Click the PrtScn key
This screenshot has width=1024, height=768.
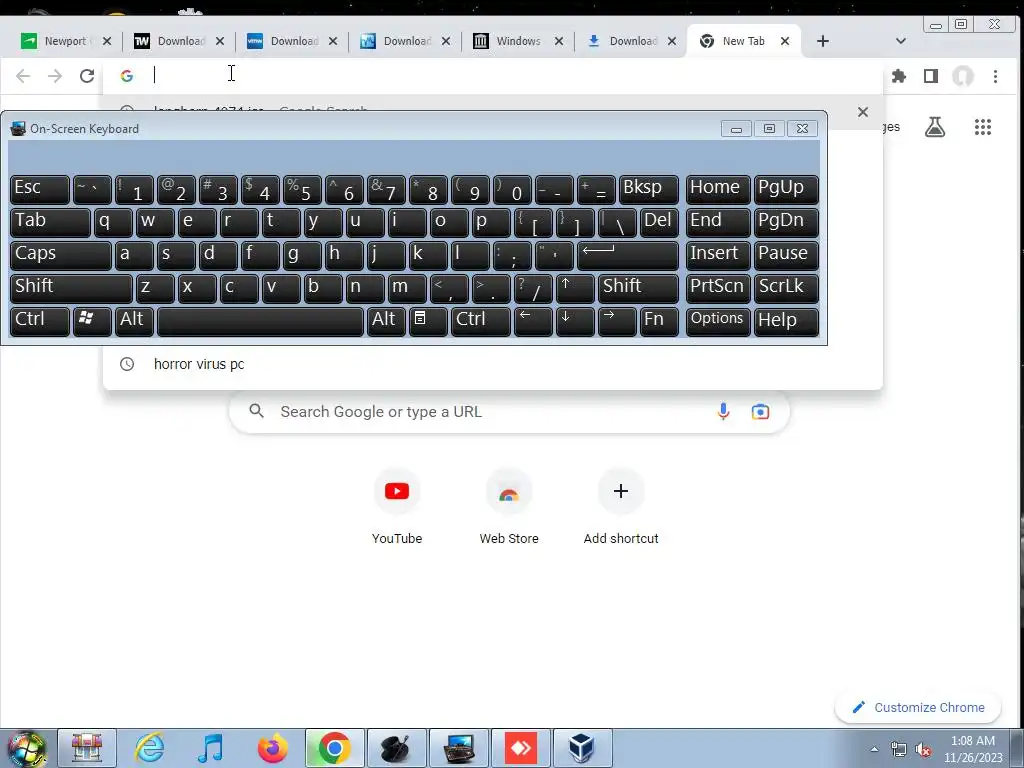[718, 288]
